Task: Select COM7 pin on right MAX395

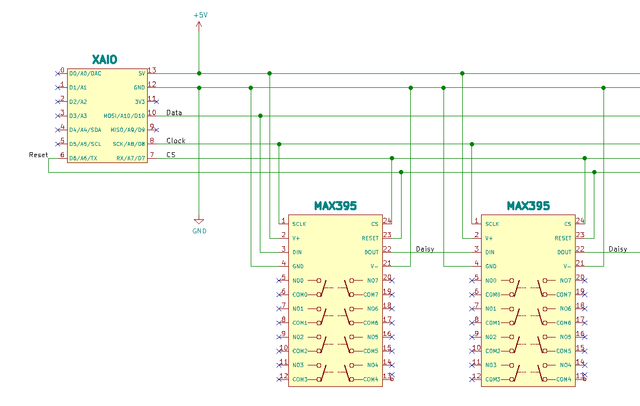Action: pos(564,295)
